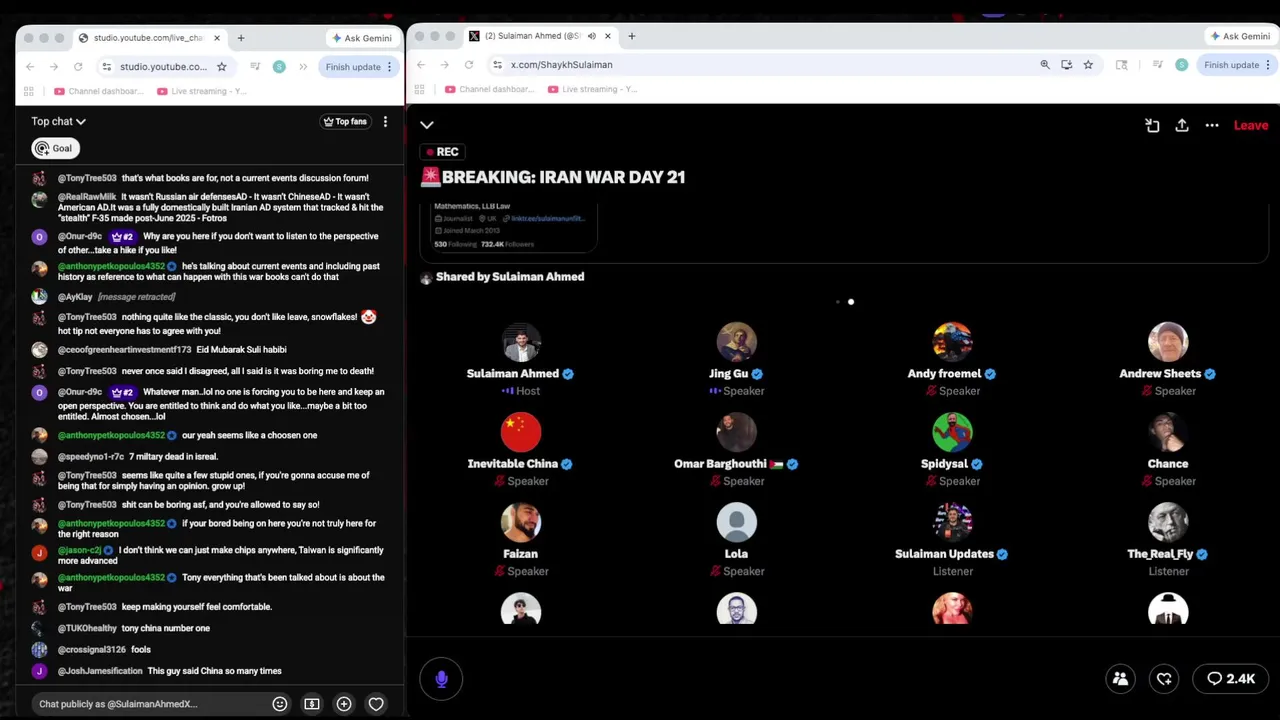Open the three-dot more menu in the Space

coord(1212,125)
